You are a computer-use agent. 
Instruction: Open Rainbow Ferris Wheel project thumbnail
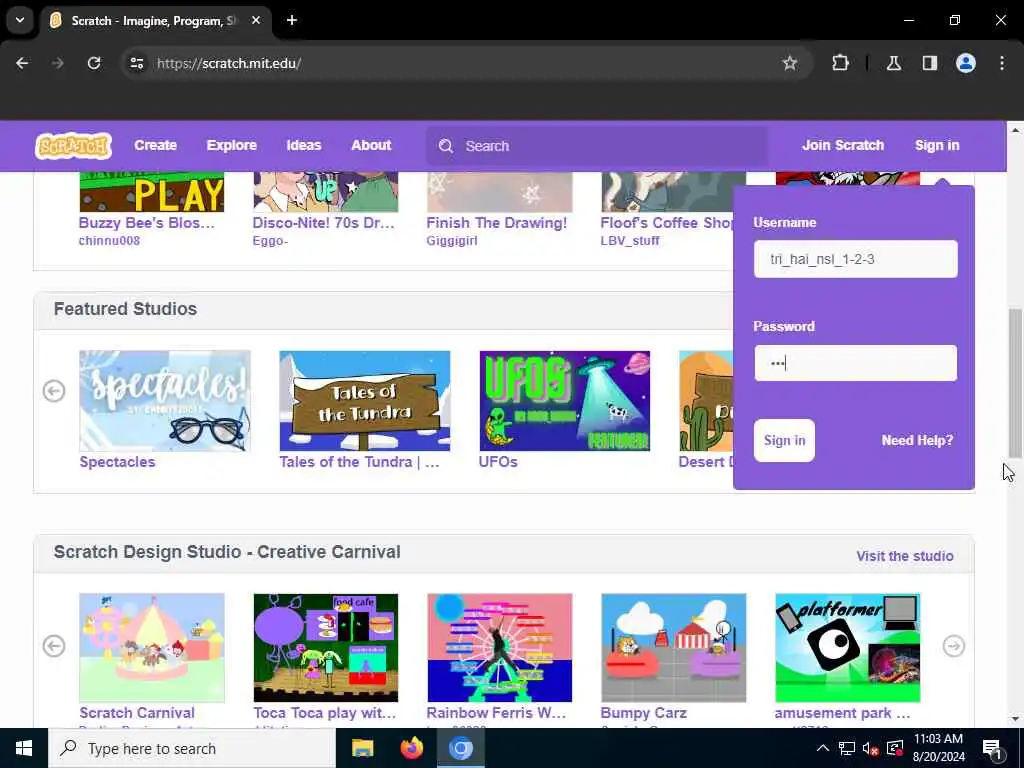(x=500, y=648)
